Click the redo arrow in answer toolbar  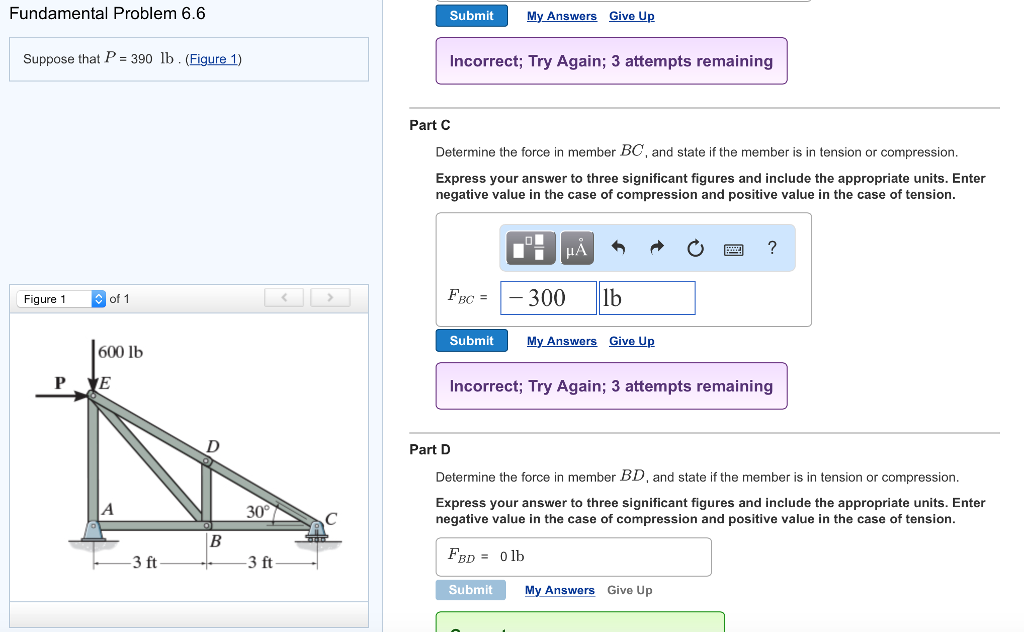tap(656, 248)
